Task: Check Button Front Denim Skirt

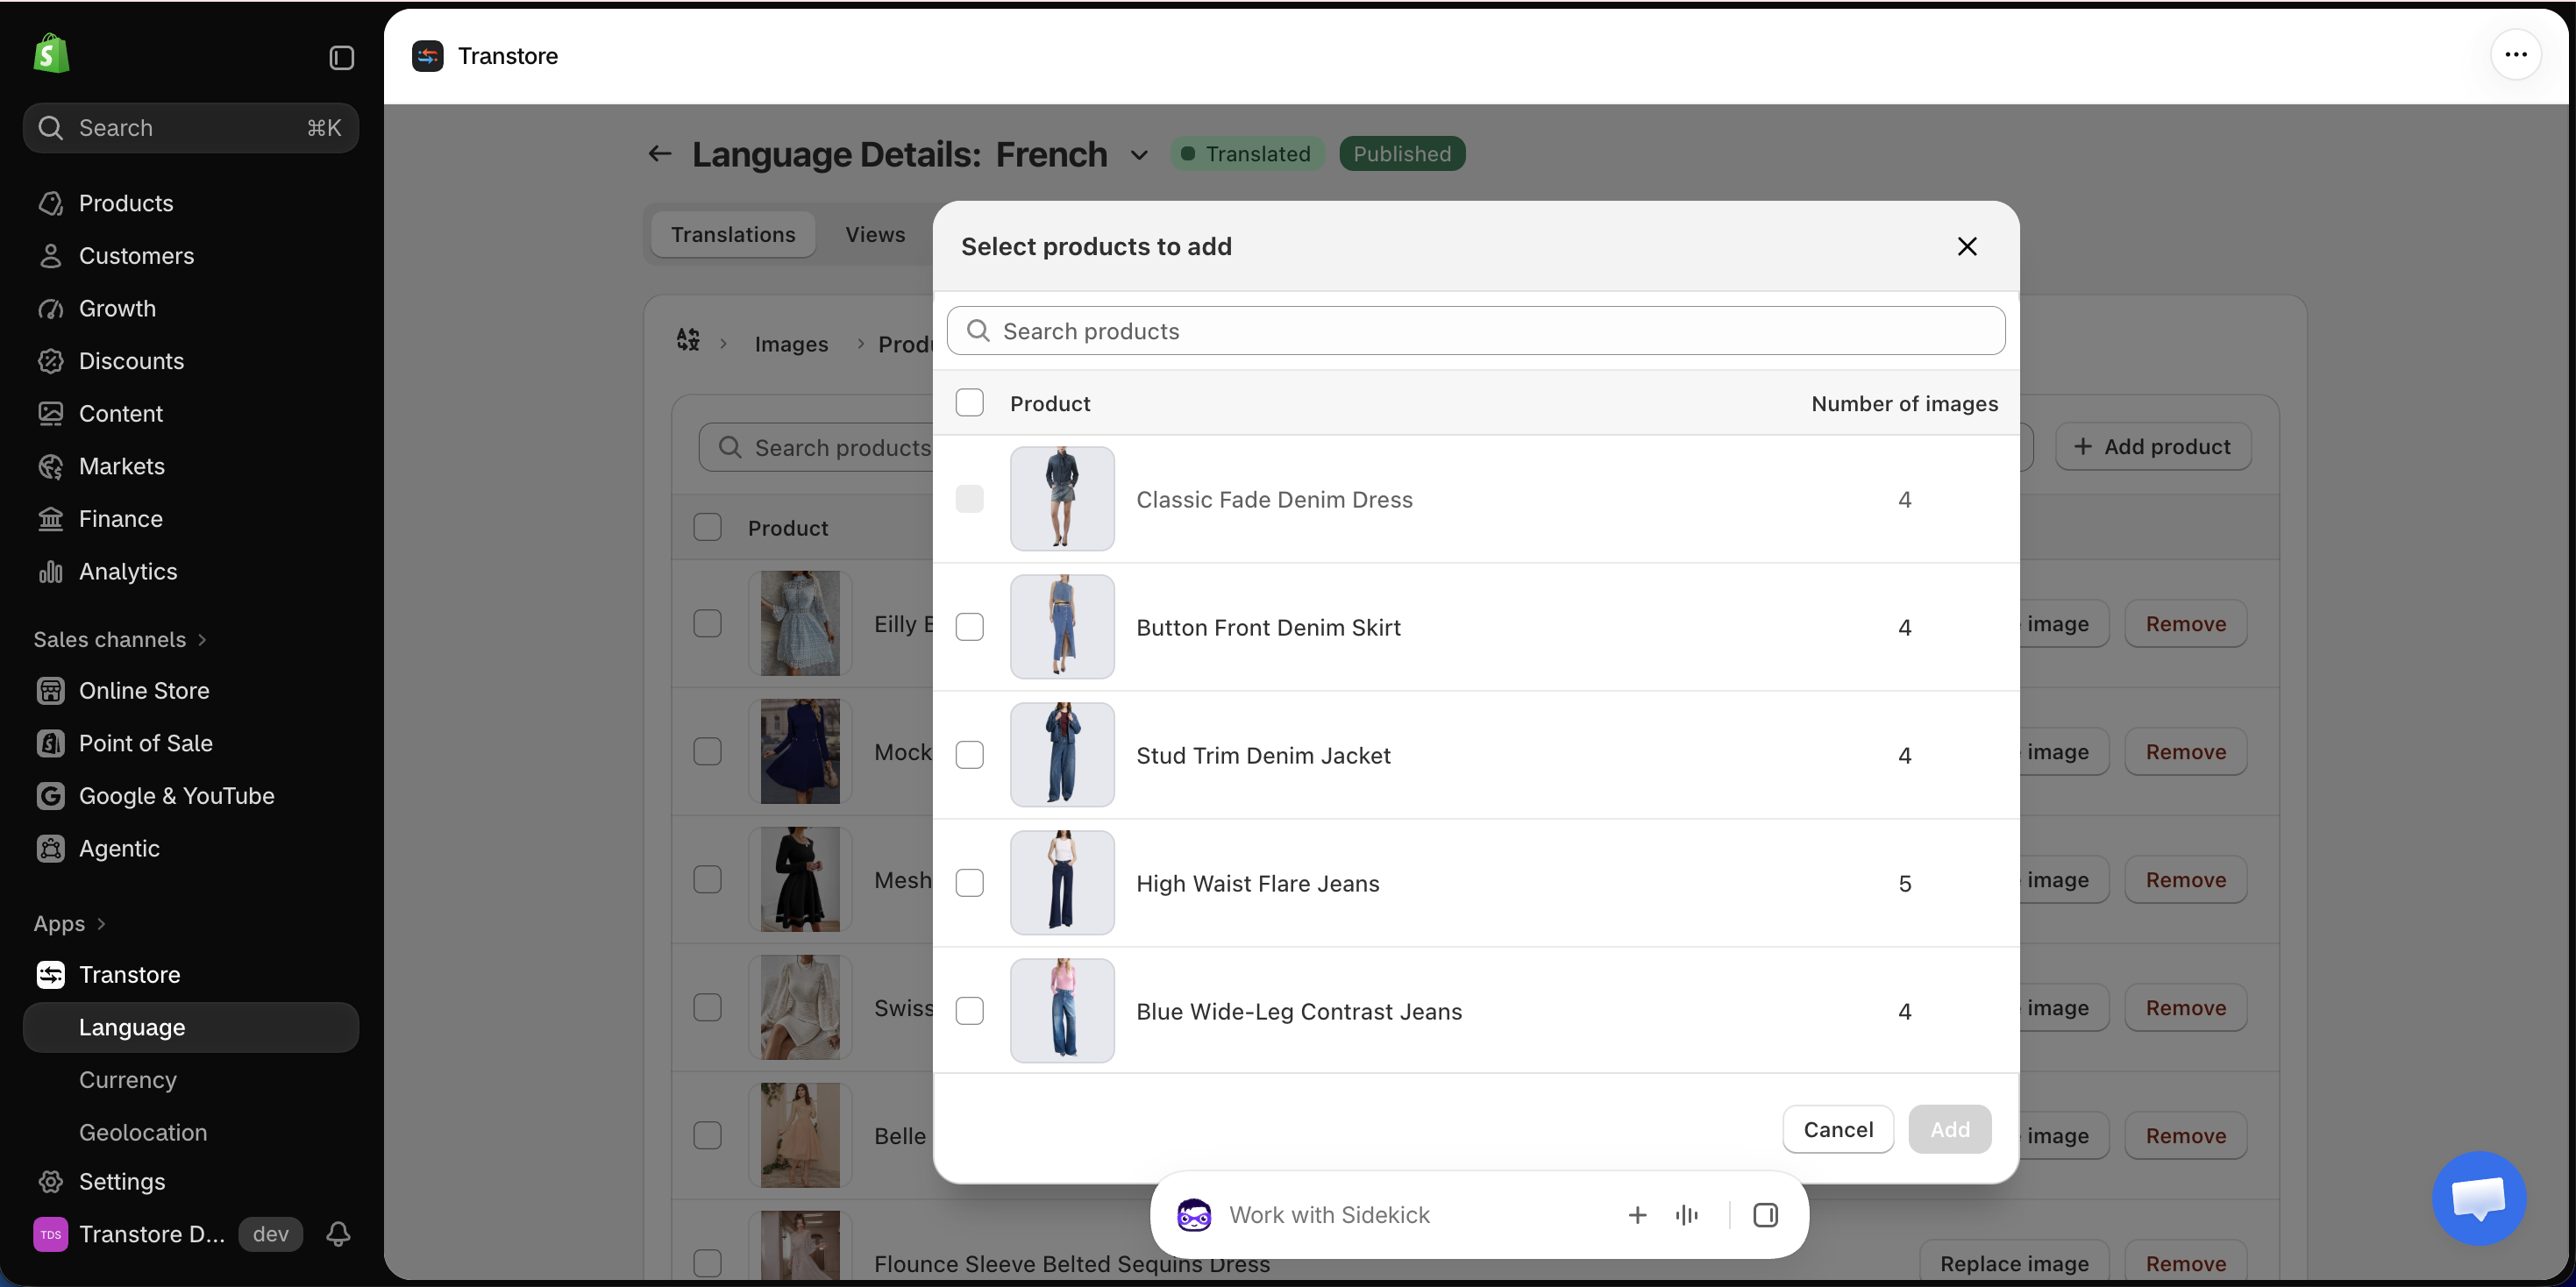Action: (x=969, y=627)
